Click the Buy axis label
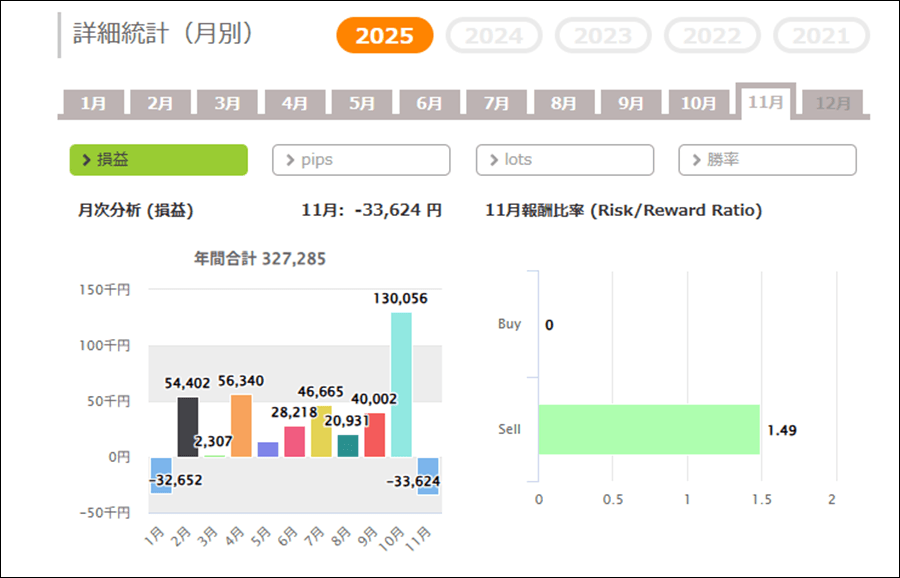 coord(509,324)
